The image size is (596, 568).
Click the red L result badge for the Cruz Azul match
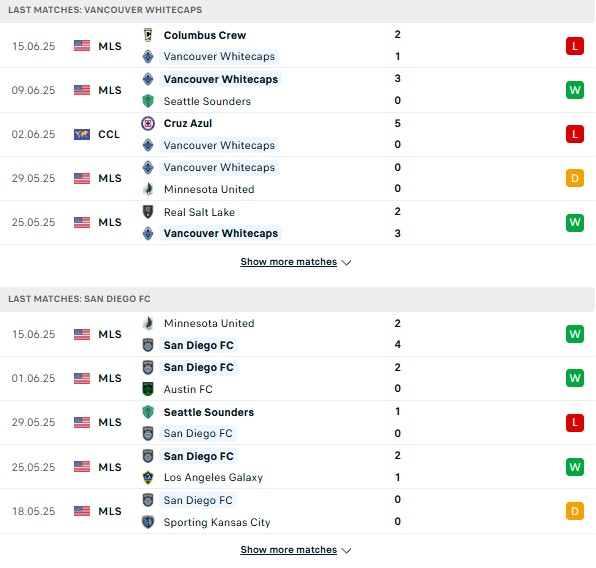[x=575, y=134]
